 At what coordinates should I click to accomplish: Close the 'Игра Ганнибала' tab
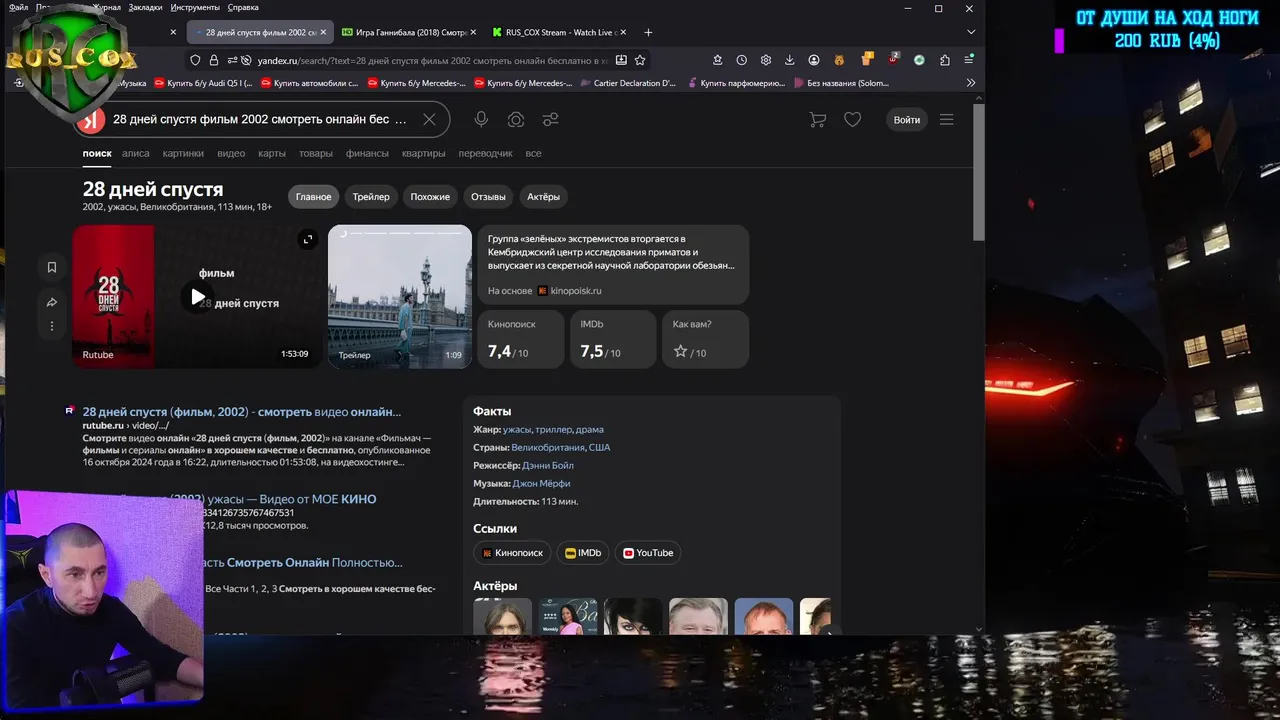[x=473, y=32]
